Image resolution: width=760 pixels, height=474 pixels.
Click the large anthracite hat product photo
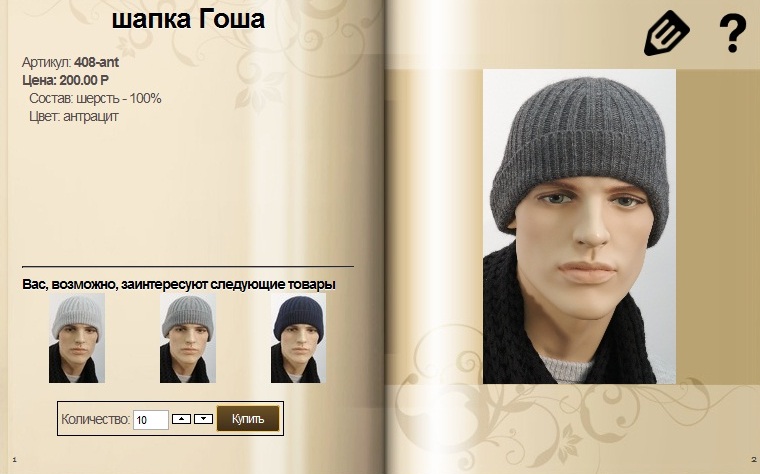coord(579,226)
